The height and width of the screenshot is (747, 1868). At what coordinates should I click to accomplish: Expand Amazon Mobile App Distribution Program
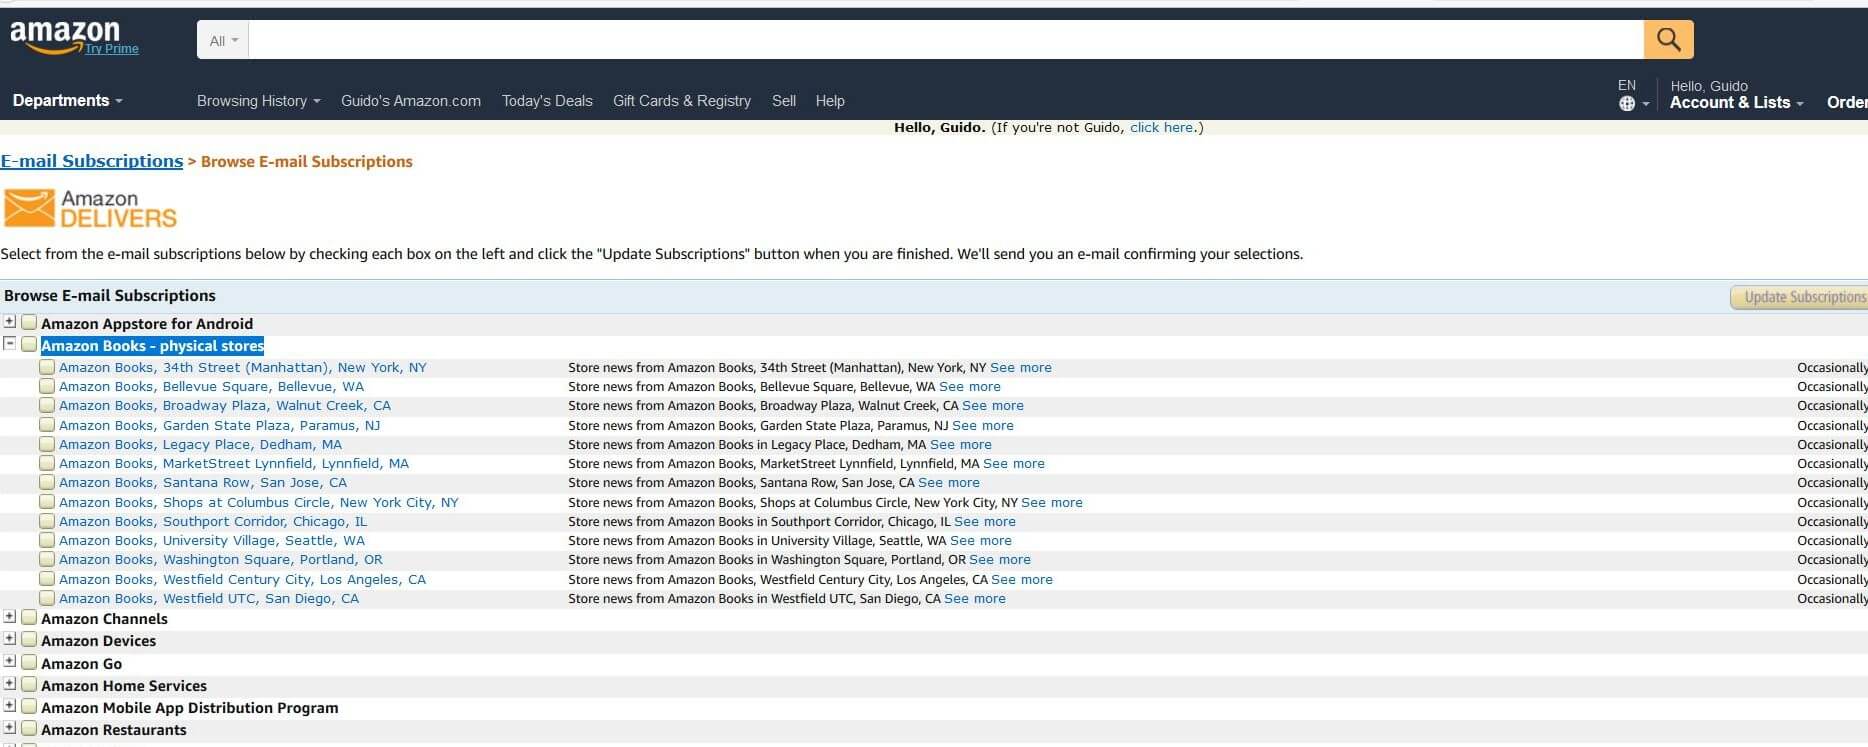pos(10,706)
